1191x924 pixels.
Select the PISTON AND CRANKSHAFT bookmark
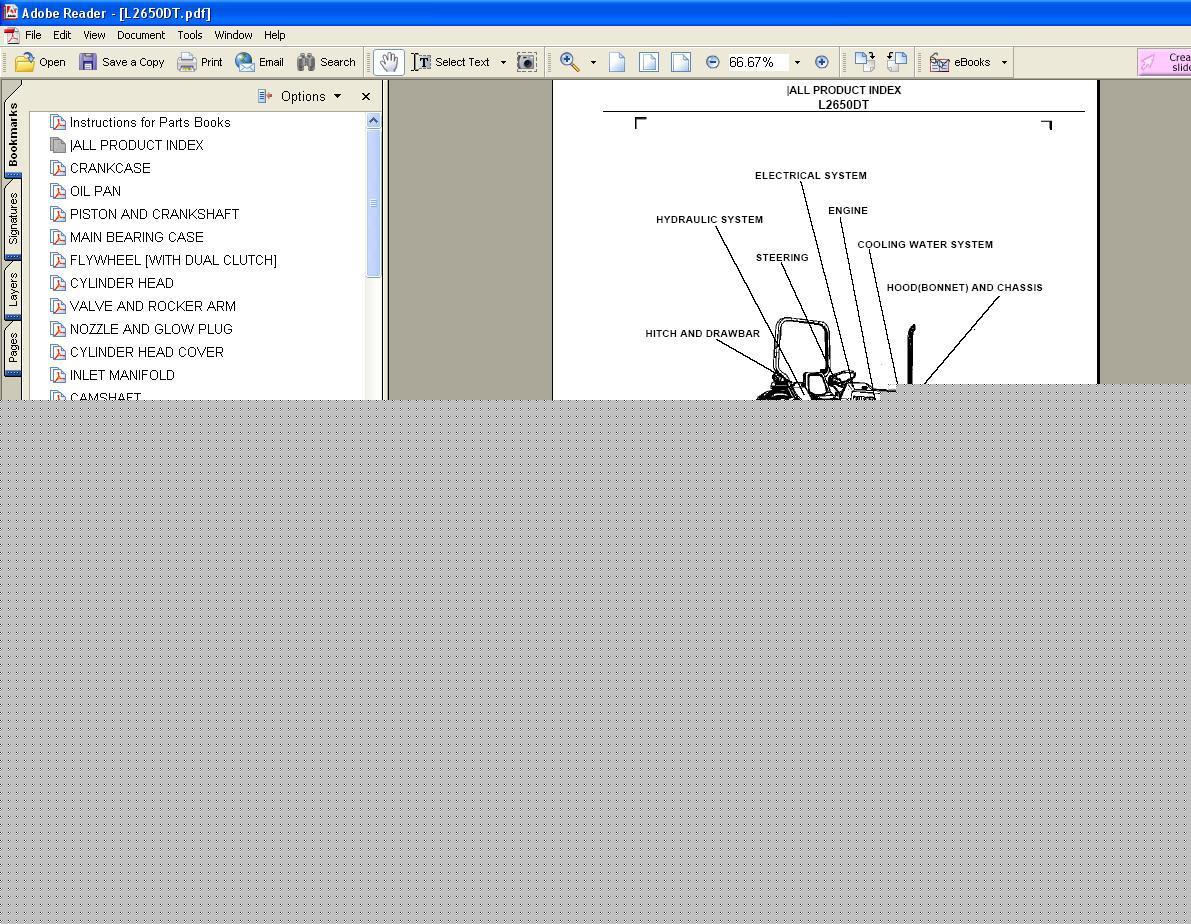pos(154,214)
